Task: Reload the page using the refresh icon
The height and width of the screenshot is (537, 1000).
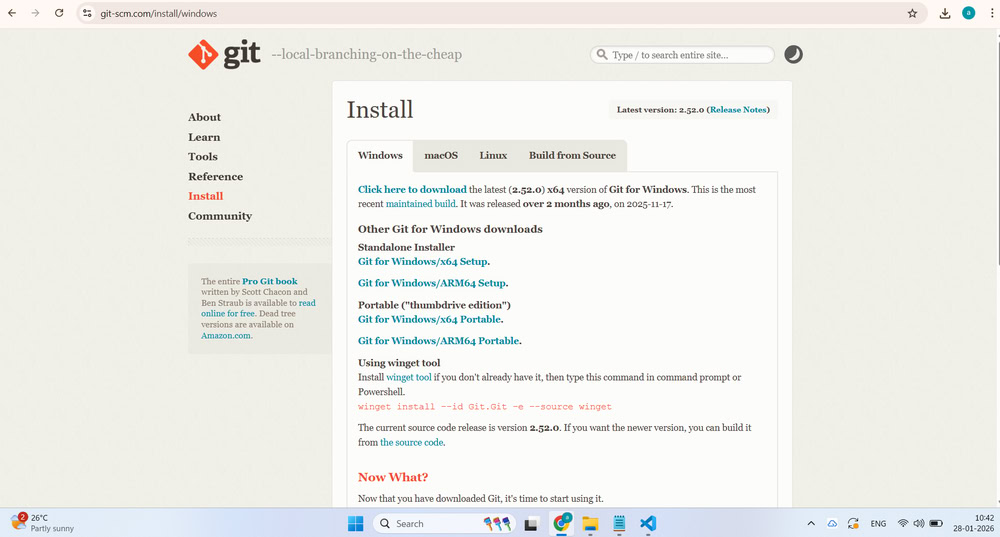Action: tap(59, 13)
